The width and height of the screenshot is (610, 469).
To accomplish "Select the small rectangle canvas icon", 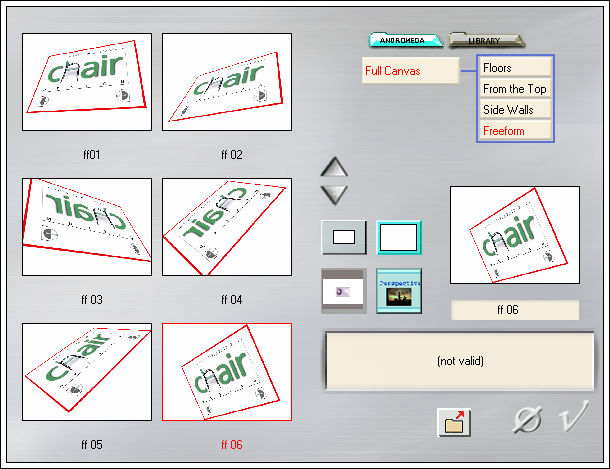I will tap(344, 237).
